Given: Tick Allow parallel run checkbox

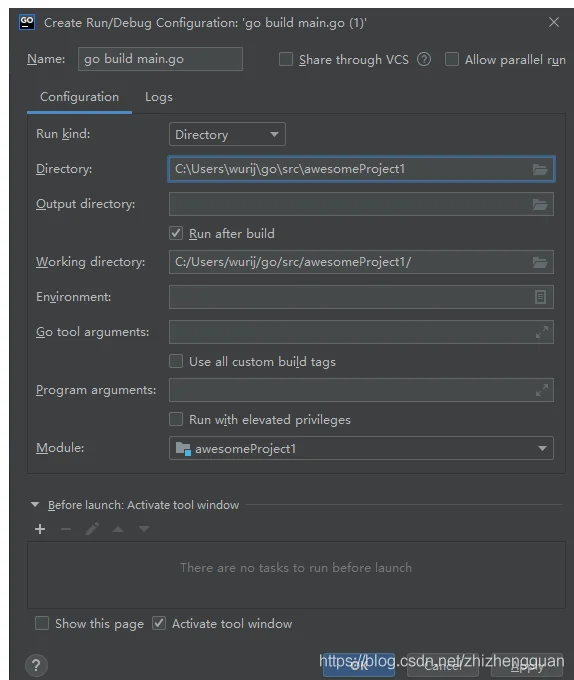Looking at the screenshot, I should [x=452, y=59].
